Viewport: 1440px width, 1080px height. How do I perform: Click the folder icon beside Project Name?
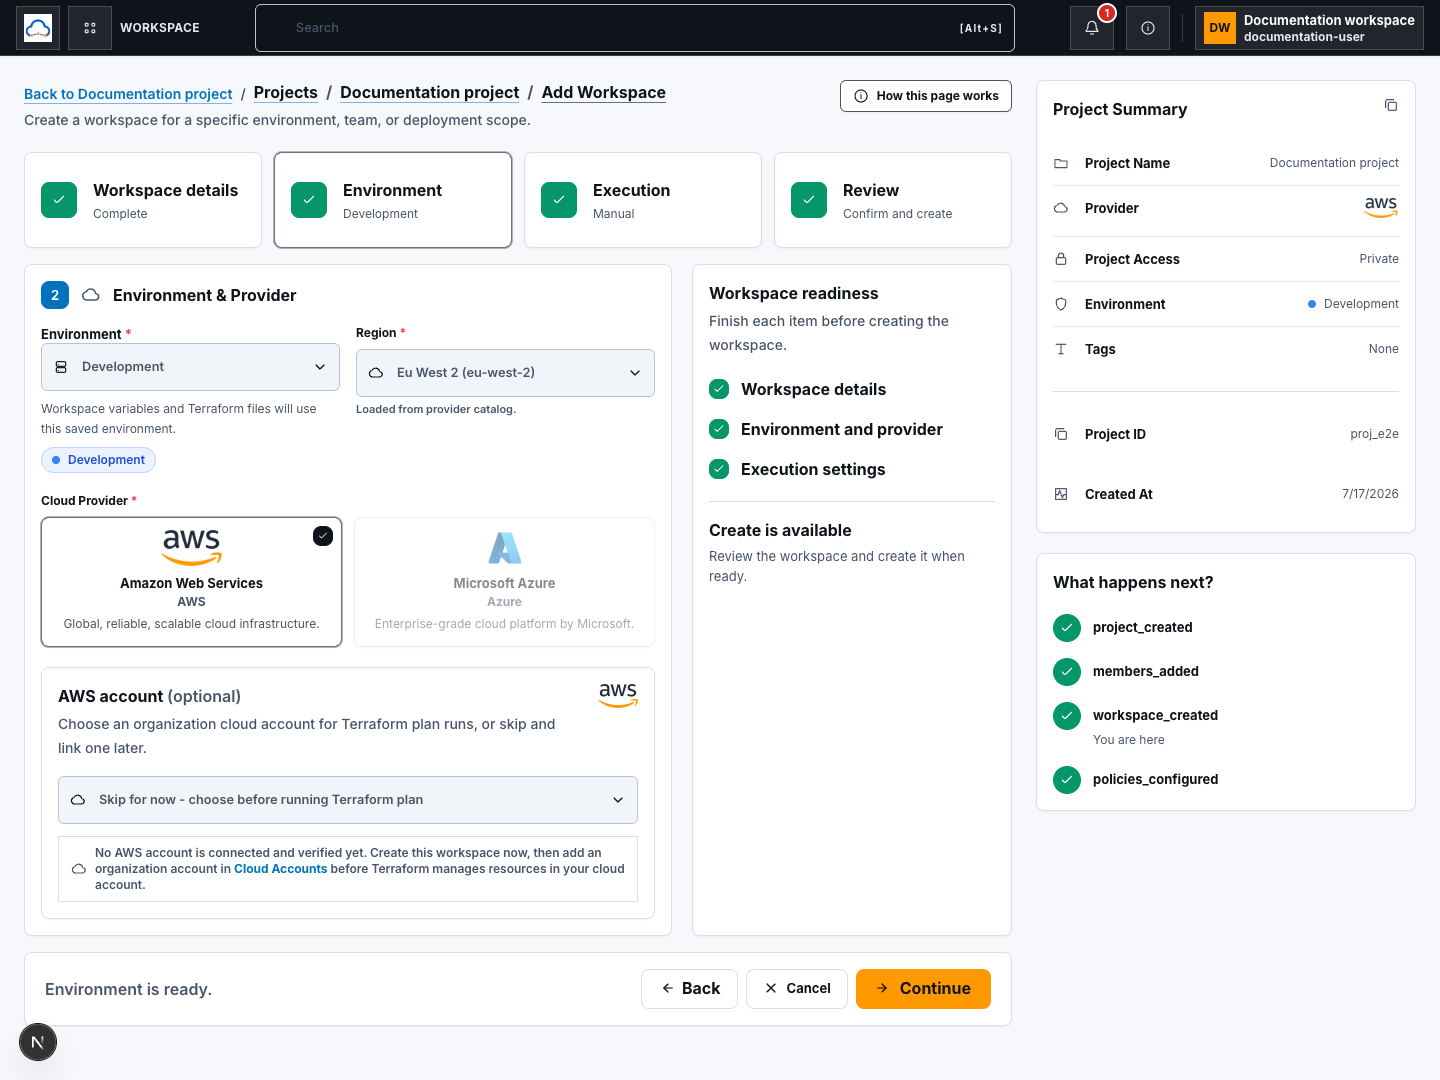coord(1061,163)
